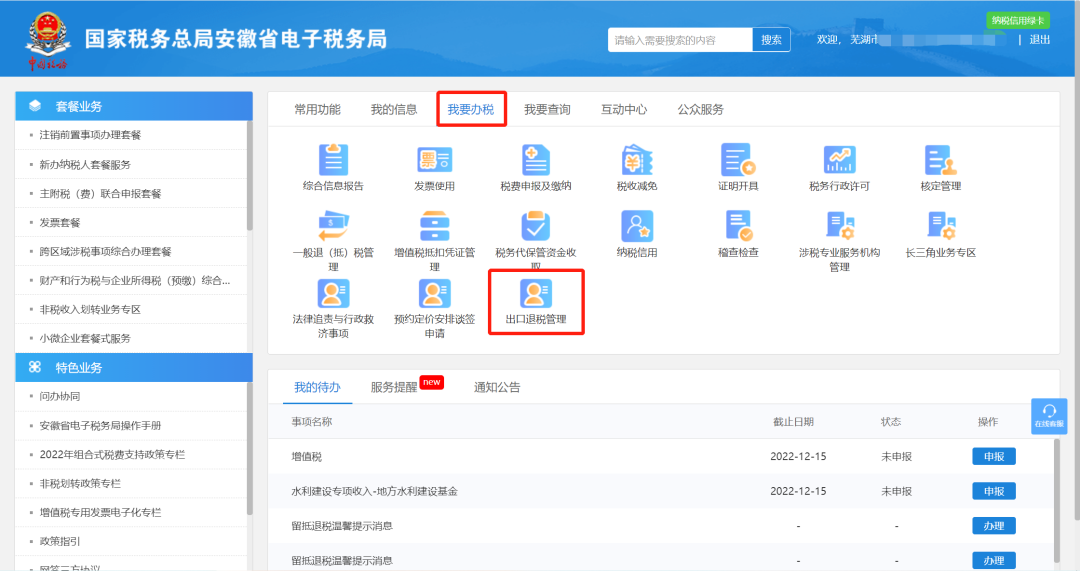
Task: Open 注销前置事项办理套餐
Action: (x=90, y=135)
